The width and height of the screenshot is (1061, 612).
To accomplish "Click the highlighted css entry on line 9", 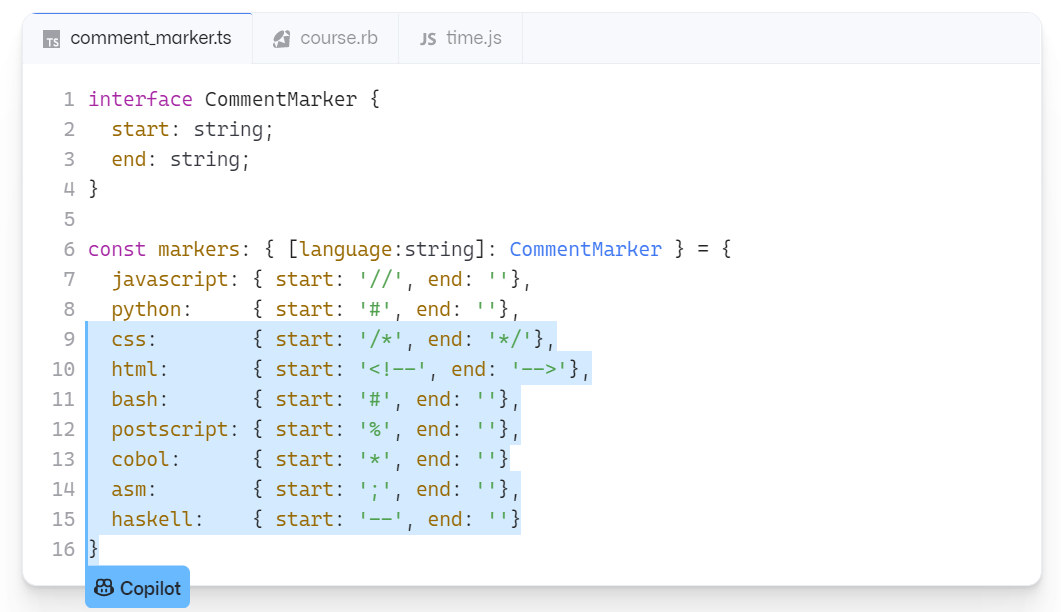I will (x=130, y=339).
